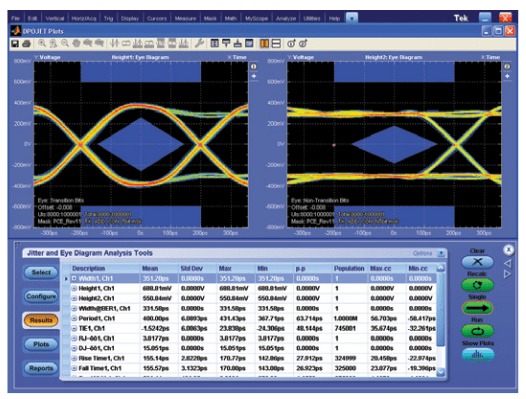Expand the Period1, Ch1 row
The height and width of the screenshot is (399, 526).
pyautogui.click(x=74, y=318)
